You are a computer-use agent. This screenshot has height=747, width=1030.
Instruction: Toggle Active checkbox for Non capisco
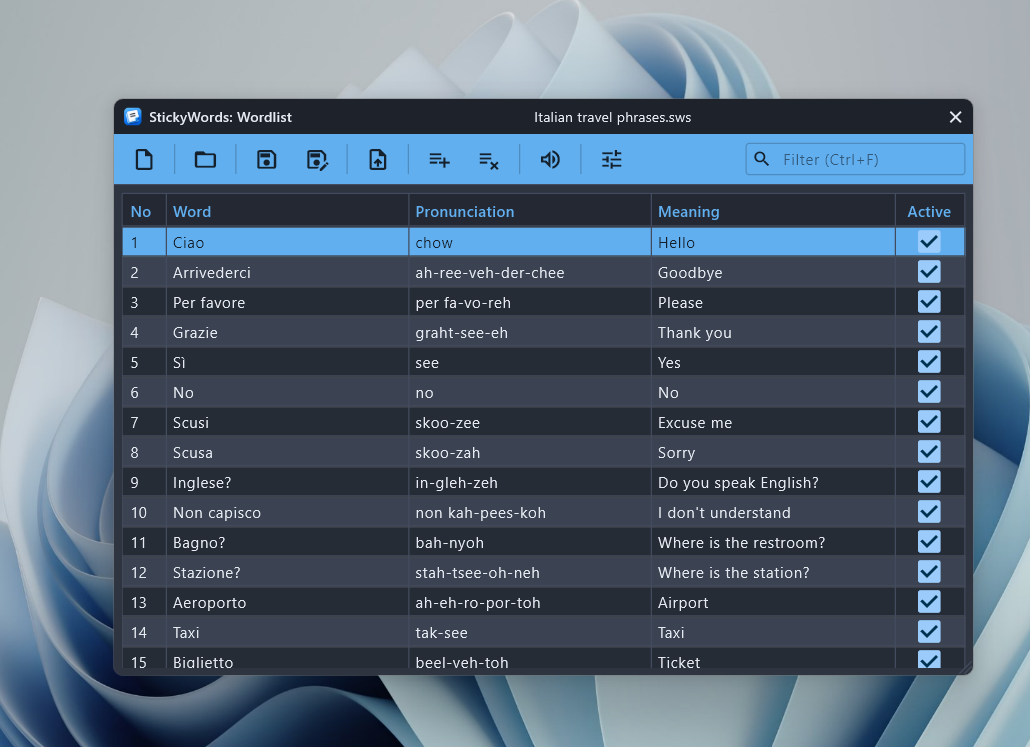tap(929, 512)
